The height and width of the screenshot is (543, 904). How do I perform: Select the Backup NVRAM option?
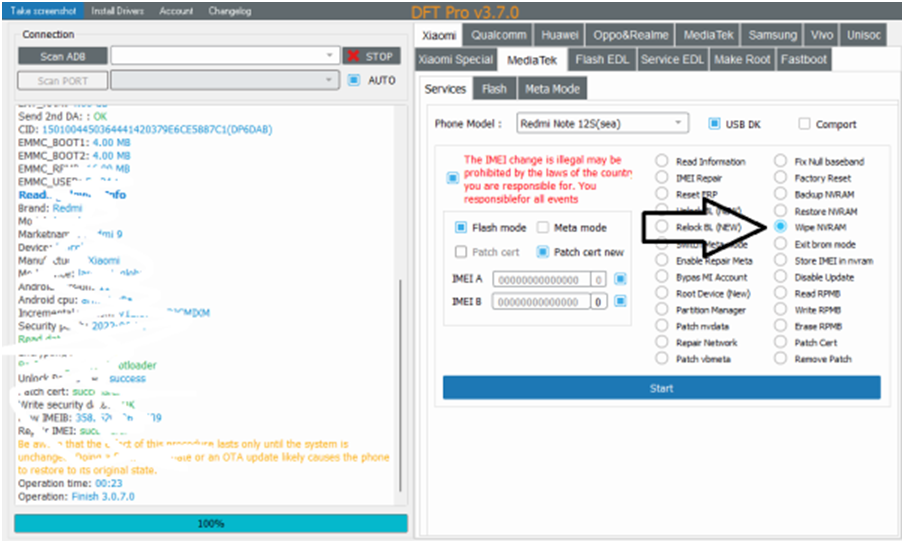pos(781,194)
